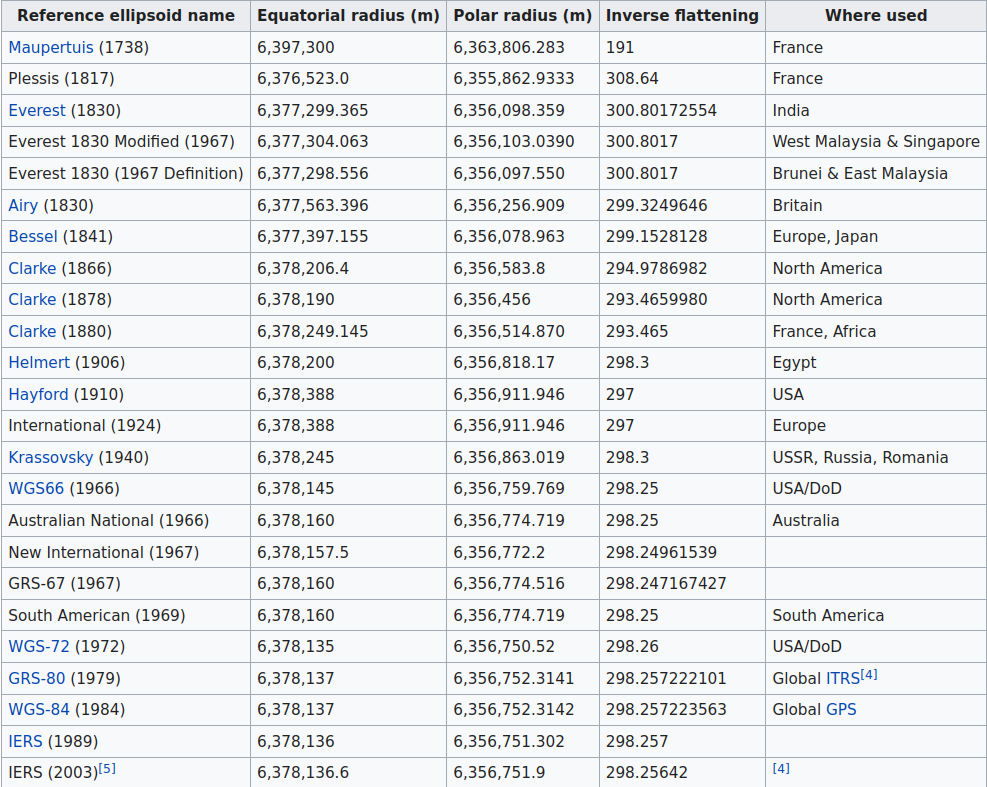
Task: Open the Bessel article link
Action: coord(33,237)
